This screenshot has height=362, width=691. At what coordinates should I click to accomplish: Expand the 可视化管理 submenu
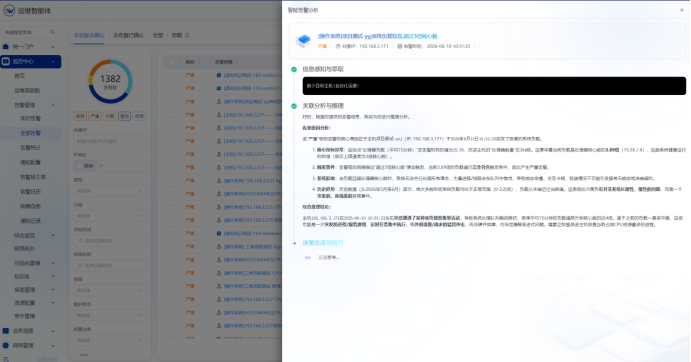pos(53,263)
